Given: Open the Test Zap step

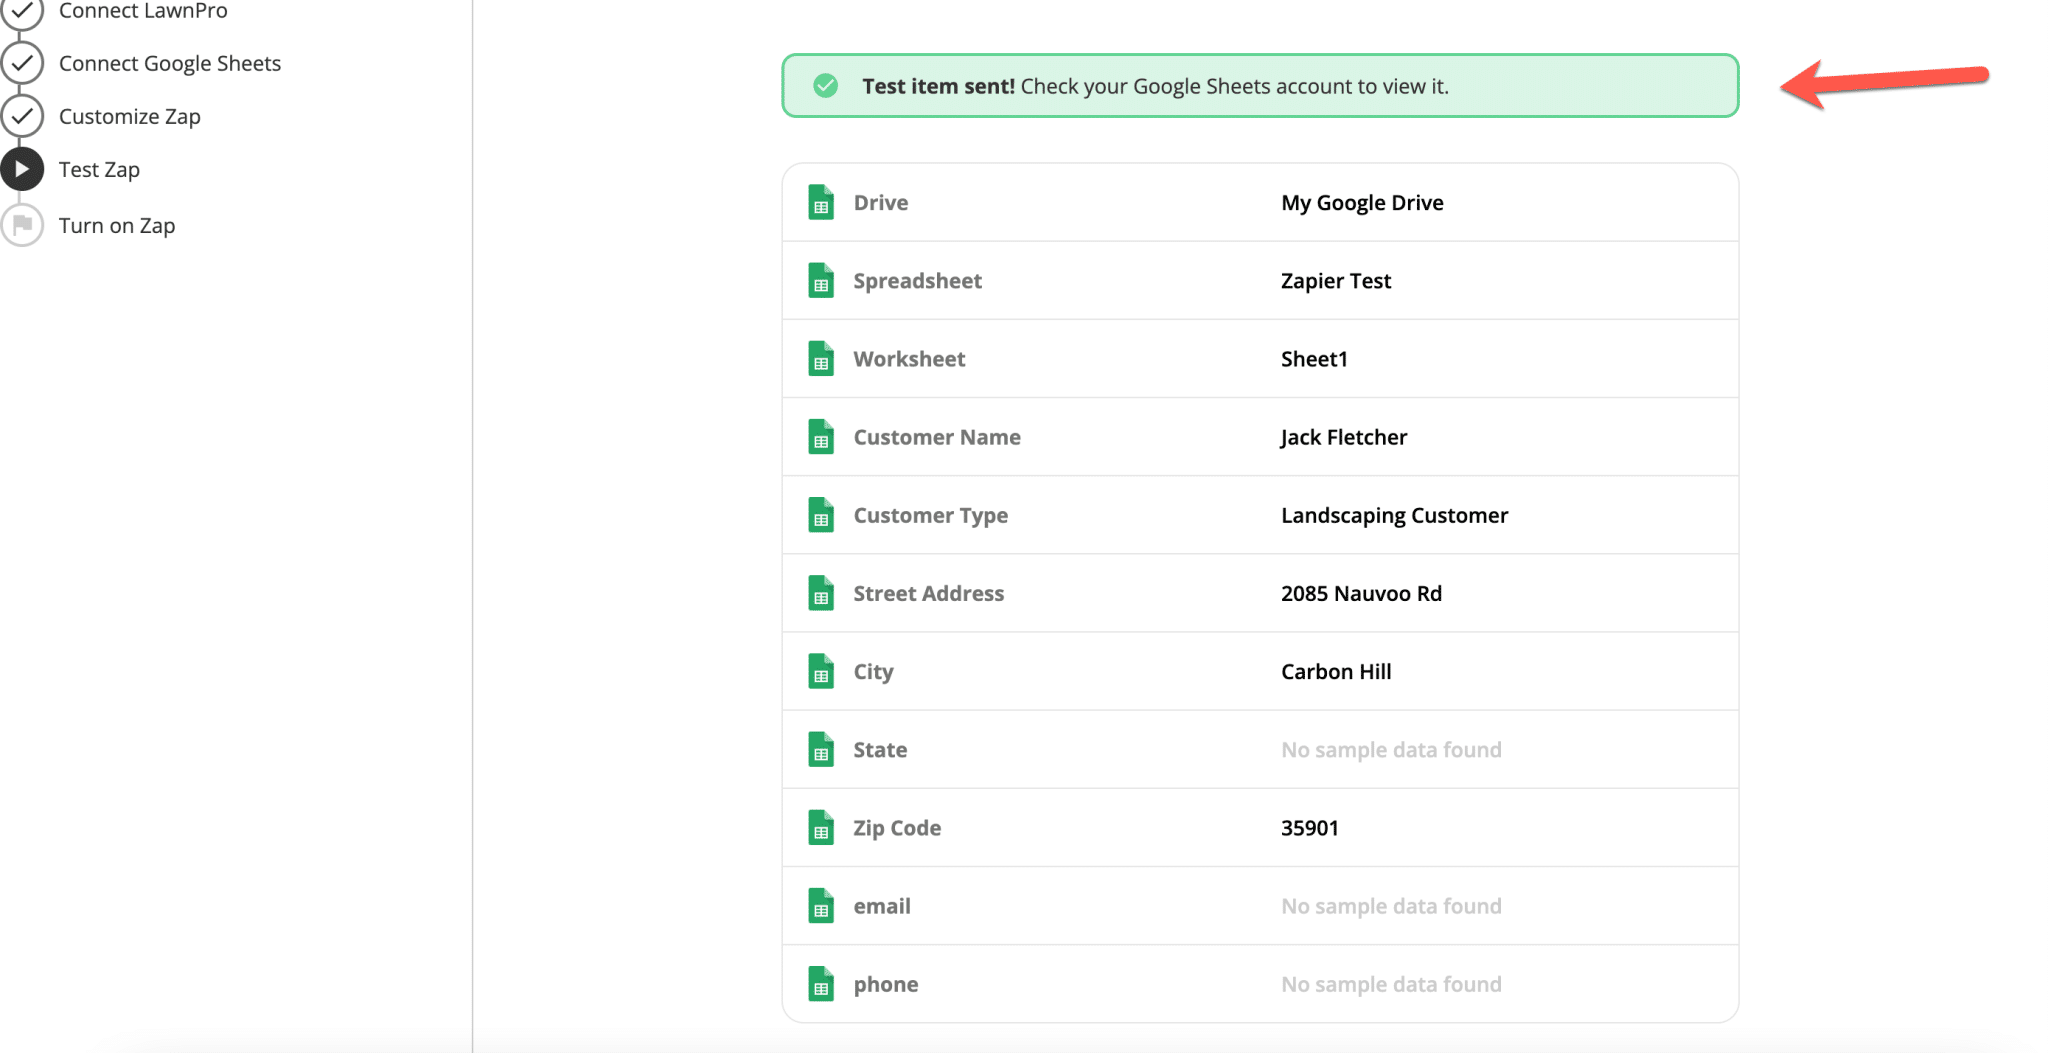Looking at the screenshot, I should [x=98, y=169].
